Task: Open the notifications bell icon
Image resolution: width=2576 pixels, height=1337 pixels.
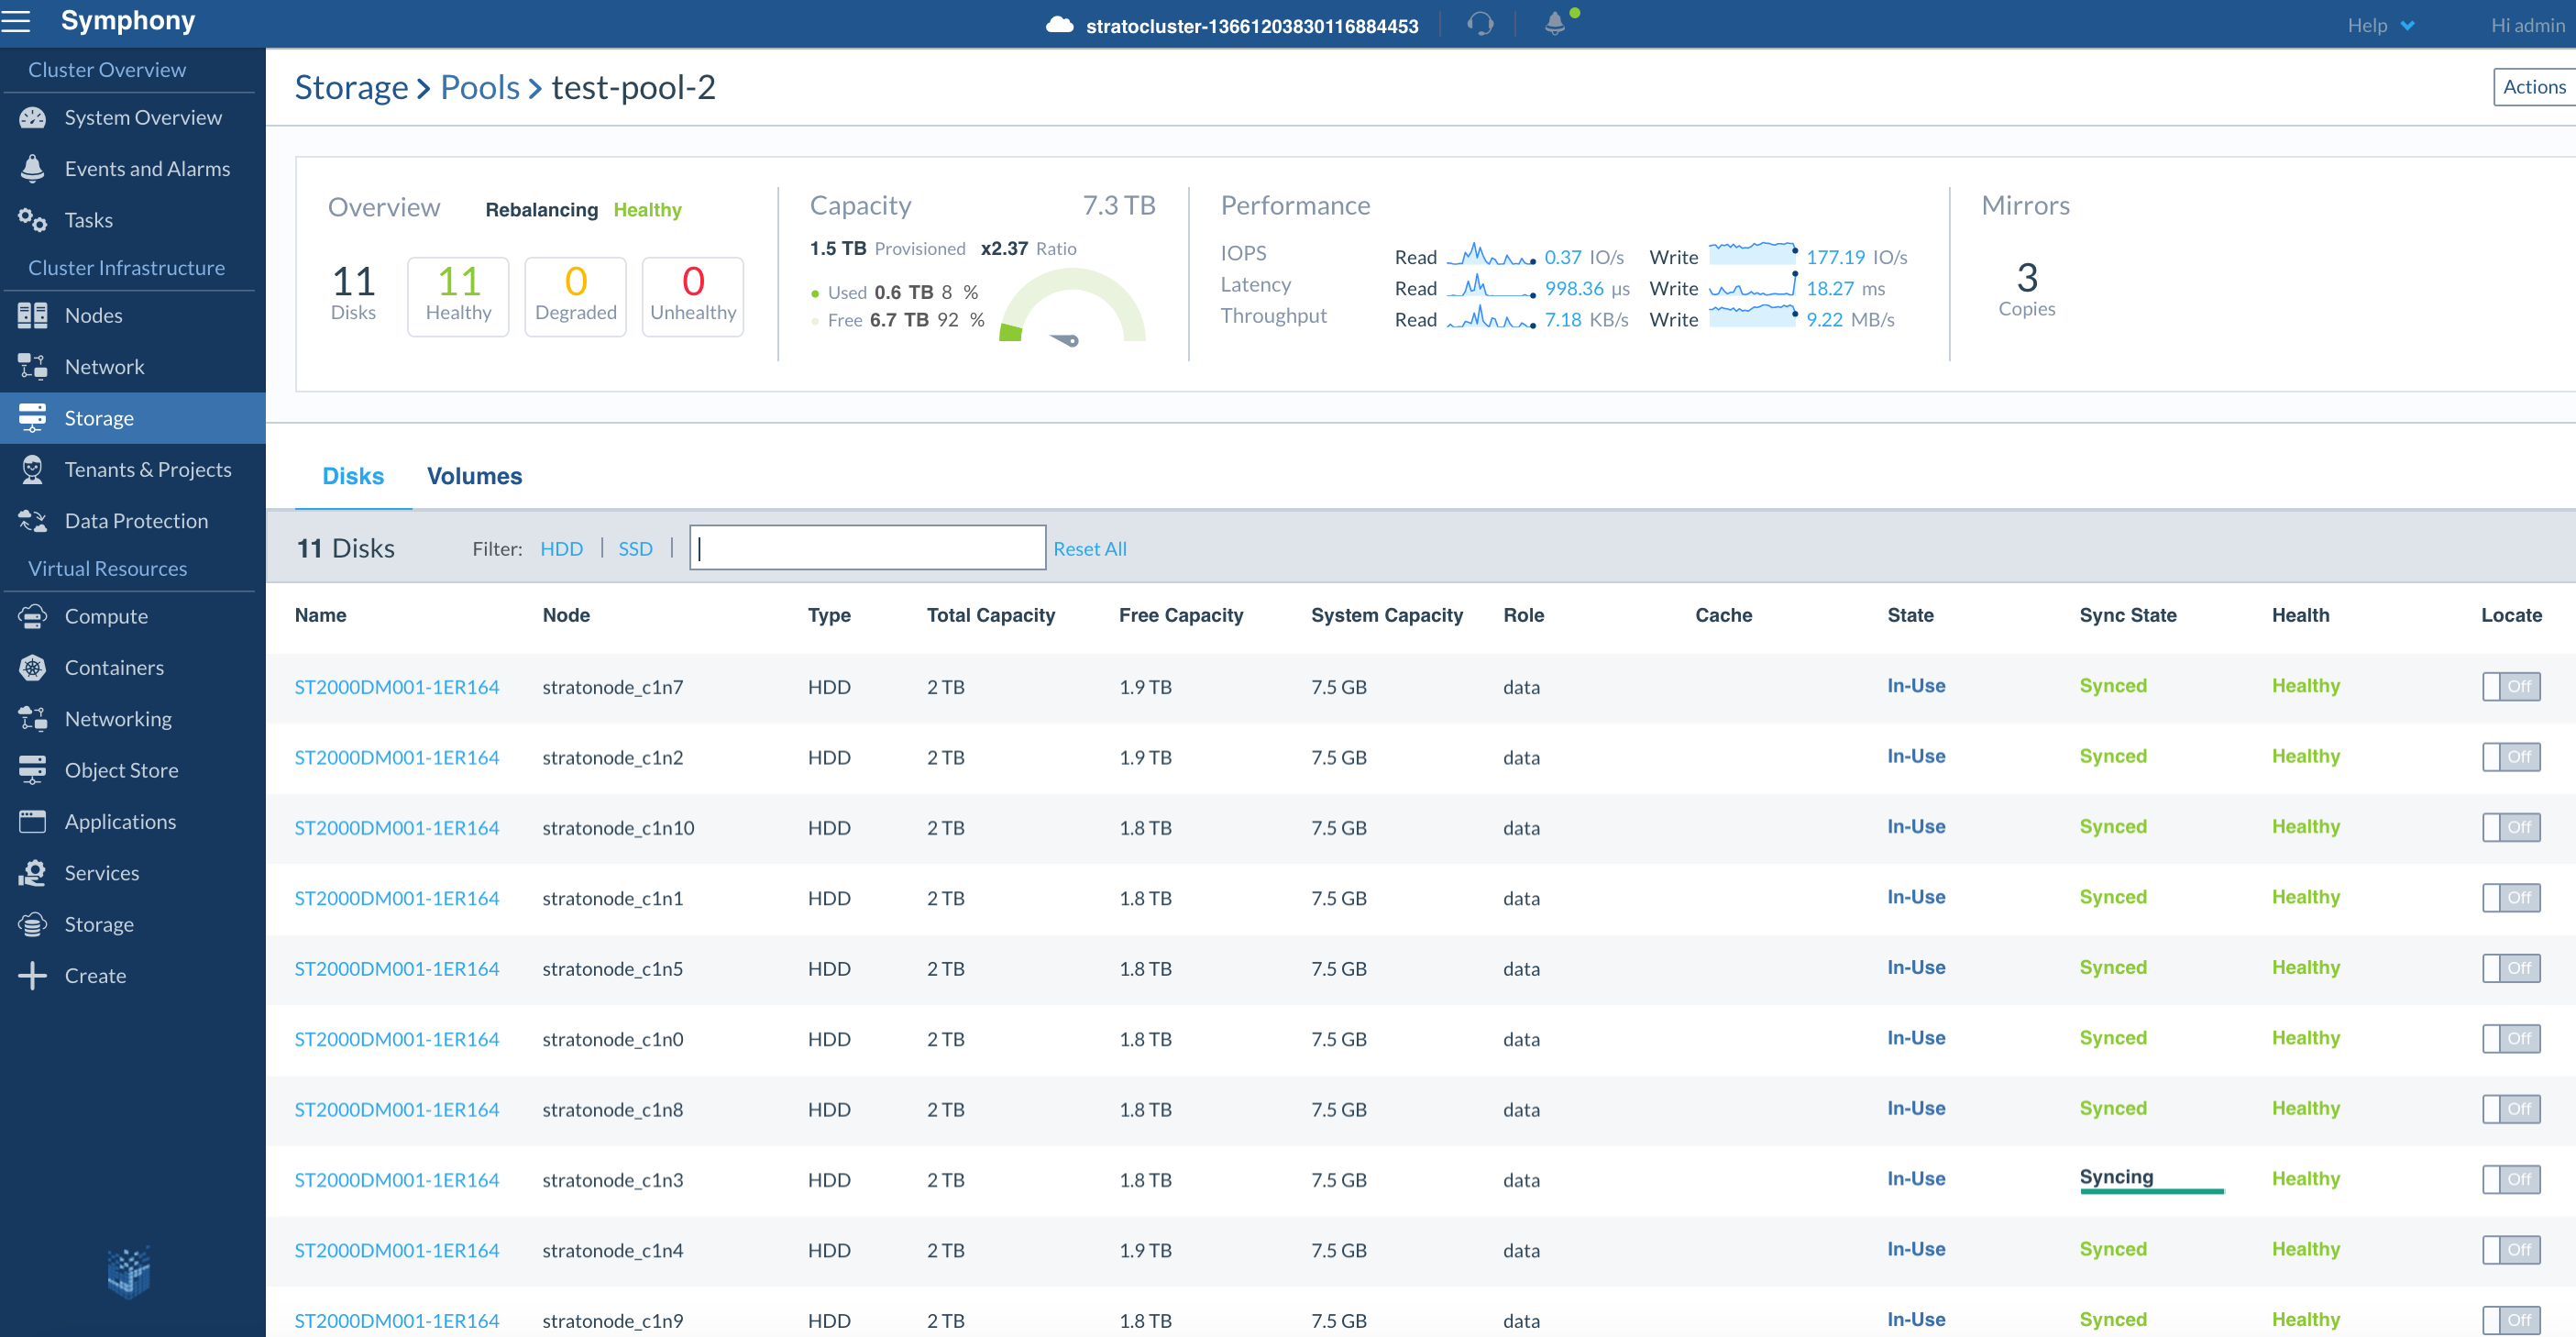Action: coord(1554,24)
